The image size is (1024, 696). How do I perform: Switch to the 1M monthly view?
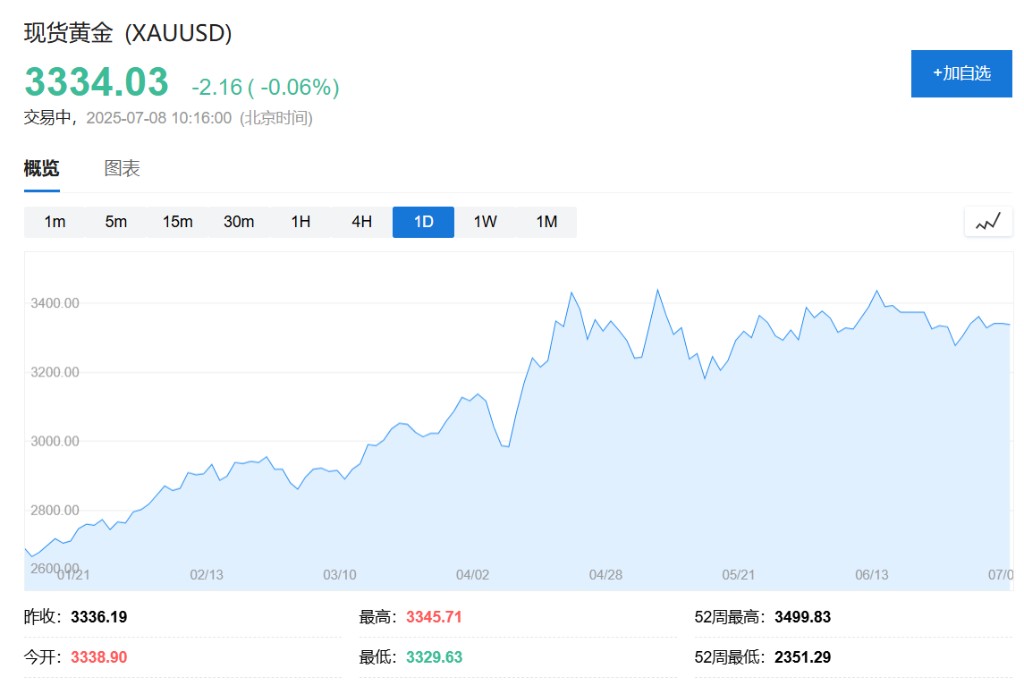click(546, 222)
